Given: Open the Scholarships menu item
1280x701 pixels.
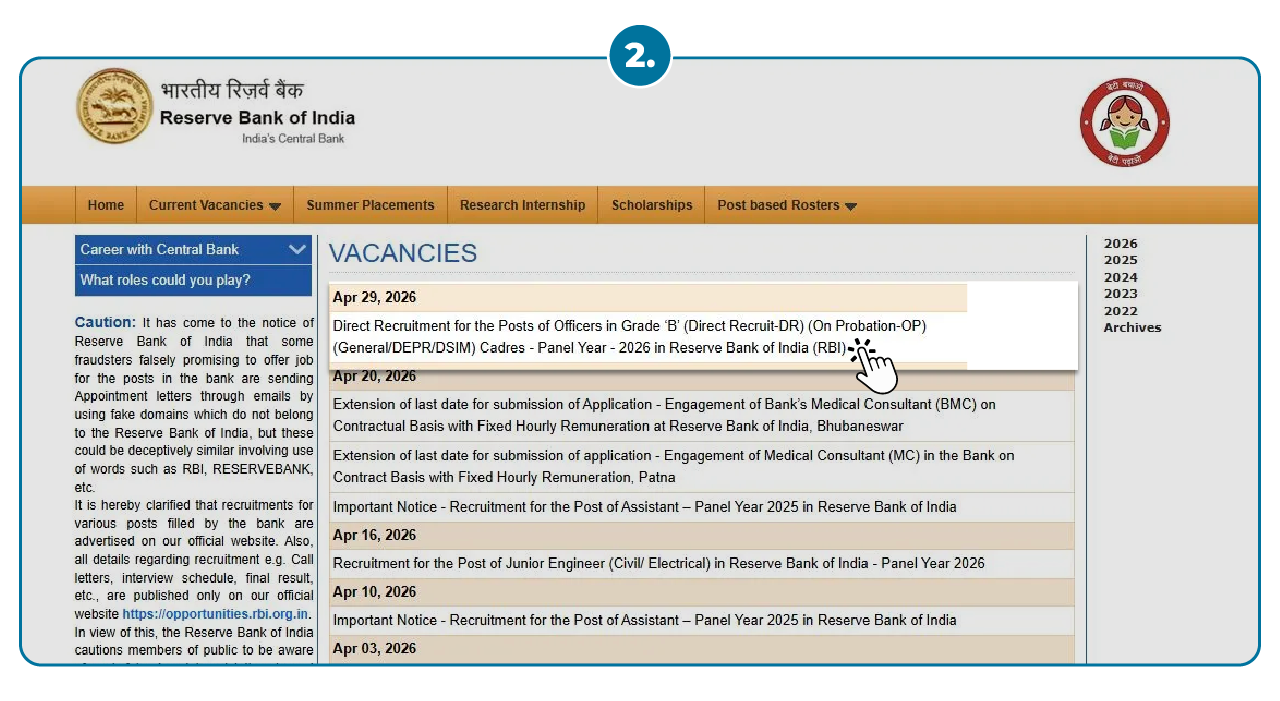Looking at the screenshot, I should [652, 205].
